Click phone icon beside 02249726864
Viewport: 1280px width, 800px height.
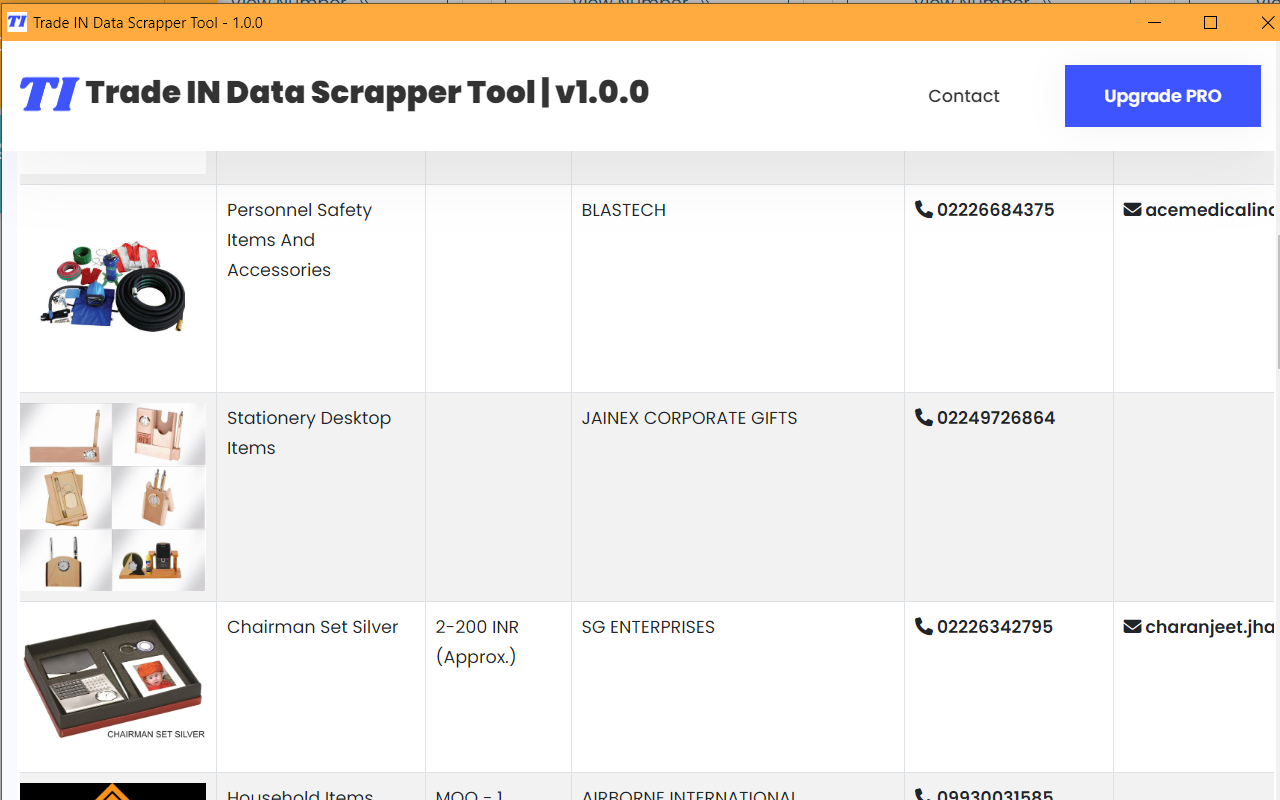point(923,417)
